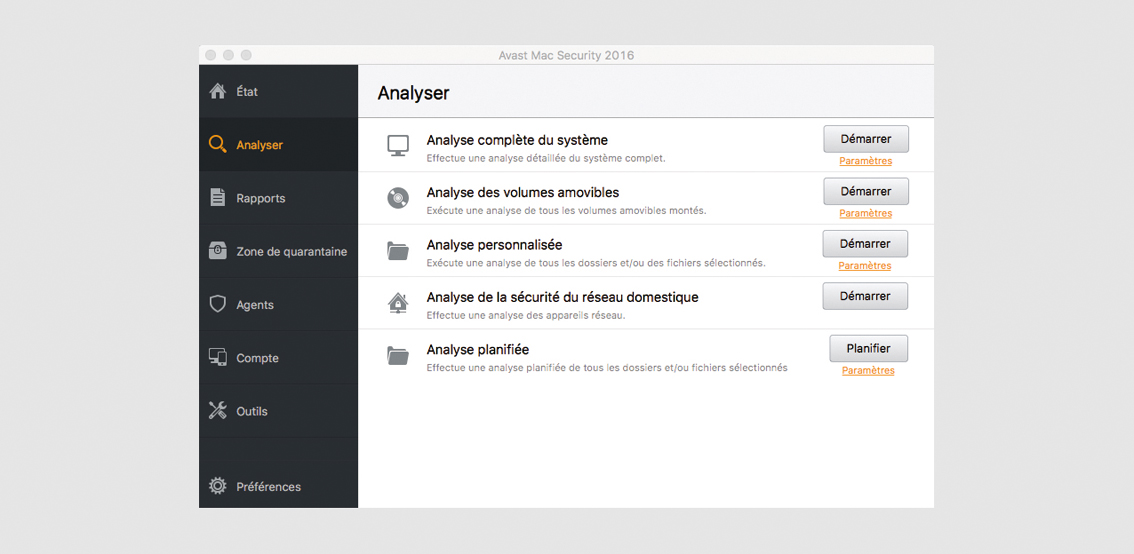This screenshot has width=1134, height=554.
Task: Click the description 'Effectue une analyse des appareils réseau.'
Action: click(526, 316)
